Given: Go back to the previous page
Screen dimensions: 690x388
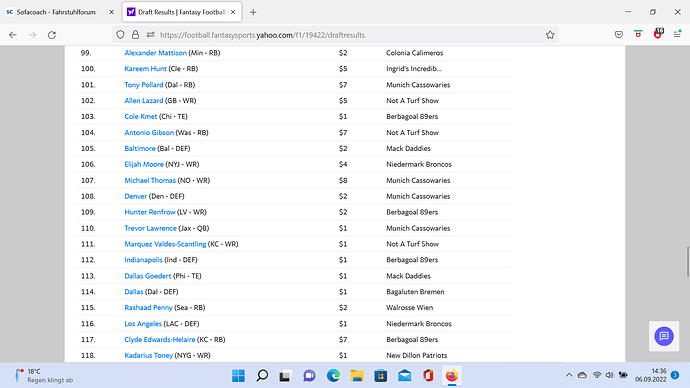Looking at the screenshot, I should pos(13,35).
